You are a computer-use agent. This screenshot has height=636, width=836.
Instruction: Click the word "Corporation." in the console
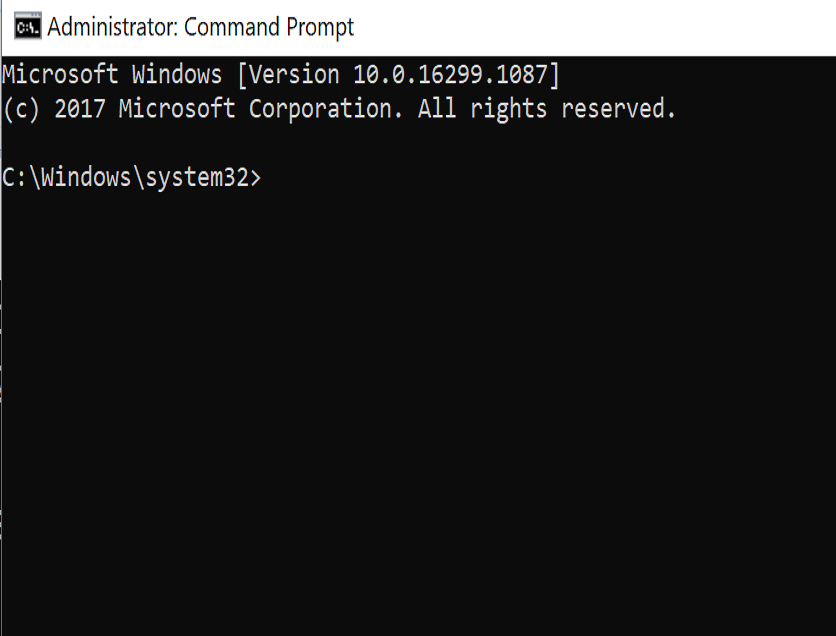click(326, 108)
